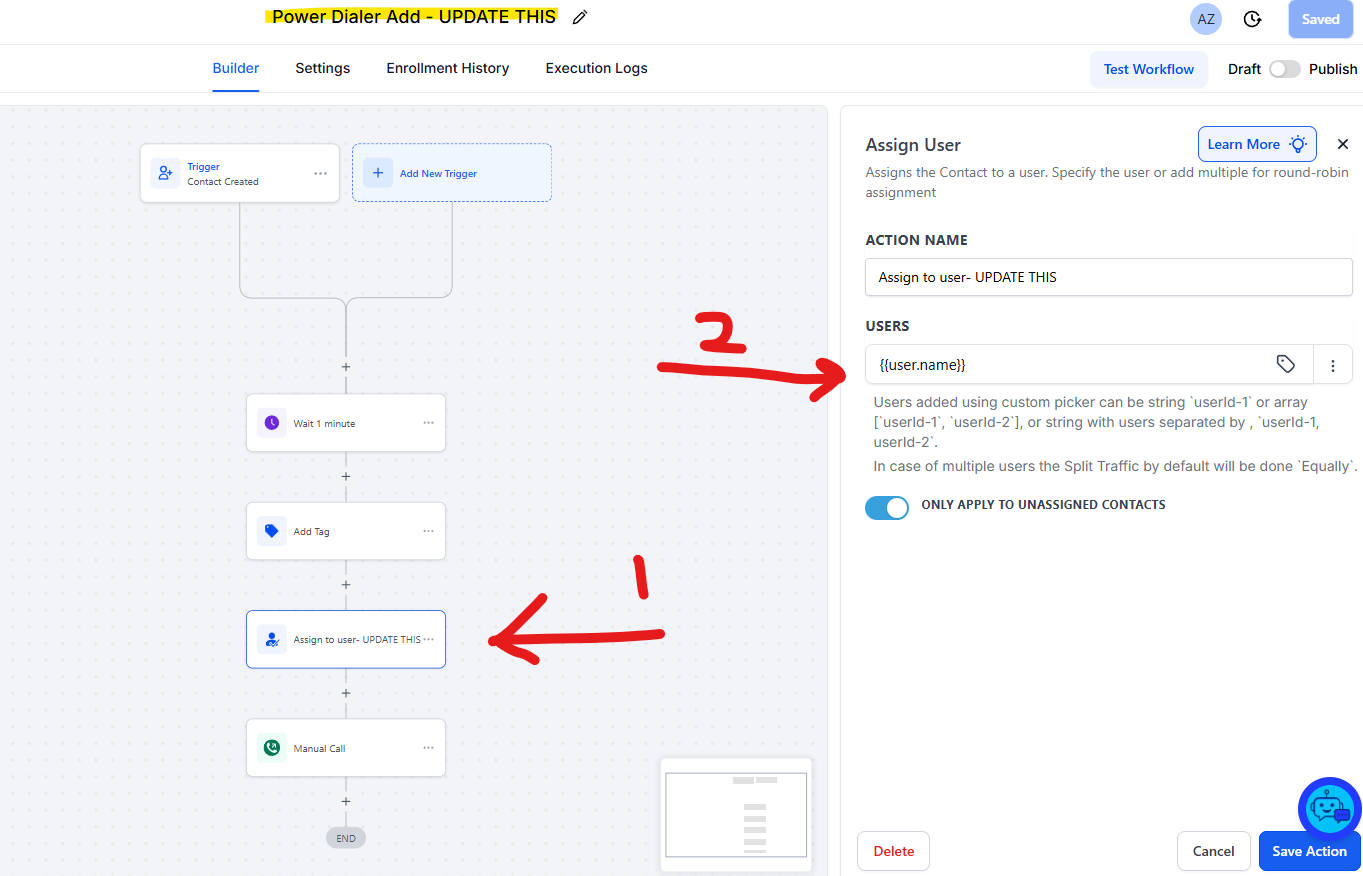Open Manual Call three-dot menu
The height and width of the screenshot is (876, 1363).
[428, 748]
